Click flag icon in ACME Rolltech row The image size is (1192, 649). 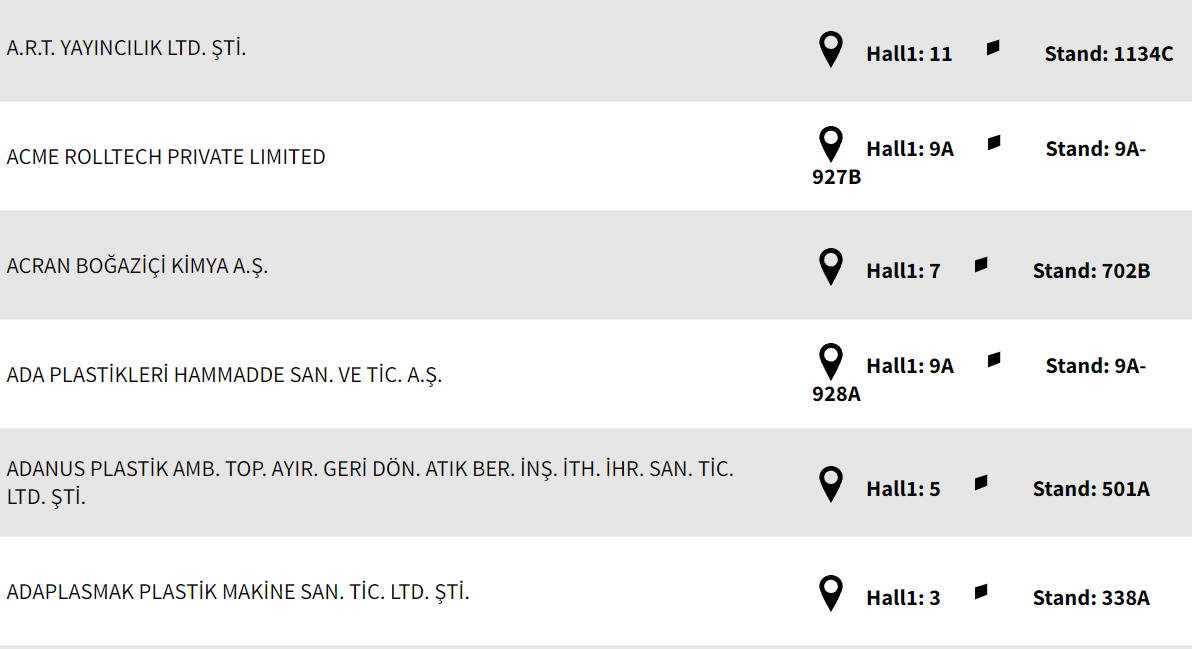pyautogui.click(x=994, y=143)
